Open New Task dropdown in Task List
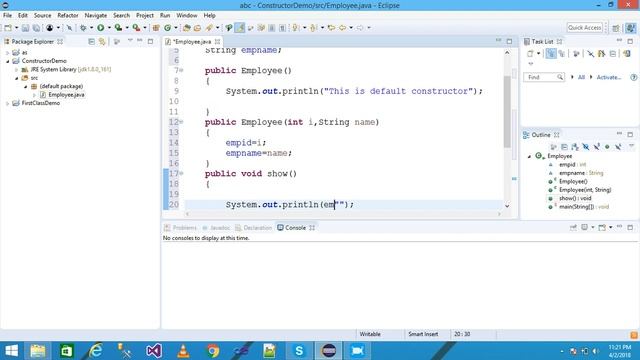The image size is (640, 360). (x=538, y=53)
